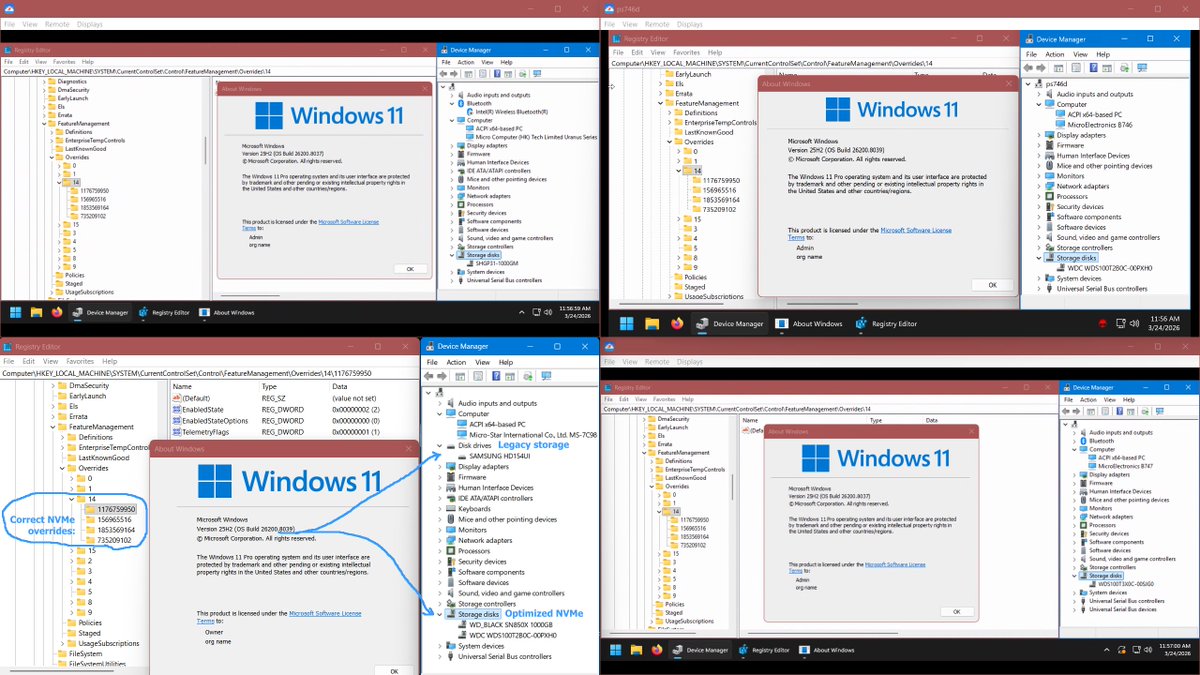Select Intel(R) Wireless Bluetooth(R) device, top-left screenshot
Image resolution: width=1200 pixels, height=675 pixels.
coord(511,111)
